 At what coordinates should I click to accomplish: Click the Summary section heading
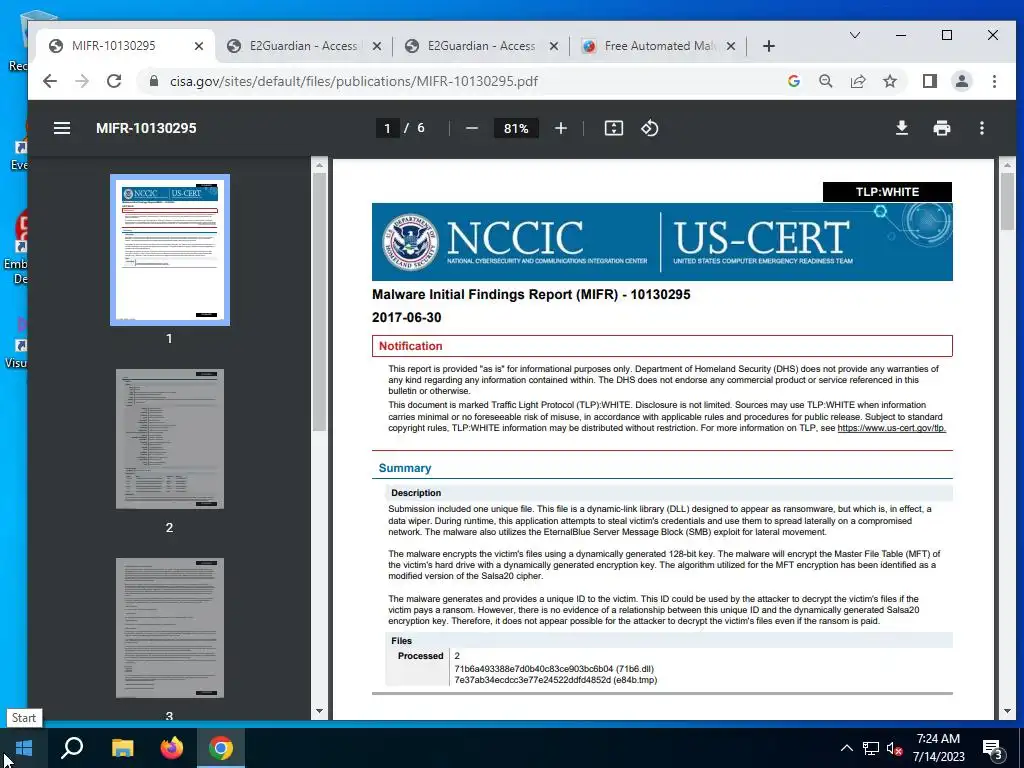click(405, 468)
